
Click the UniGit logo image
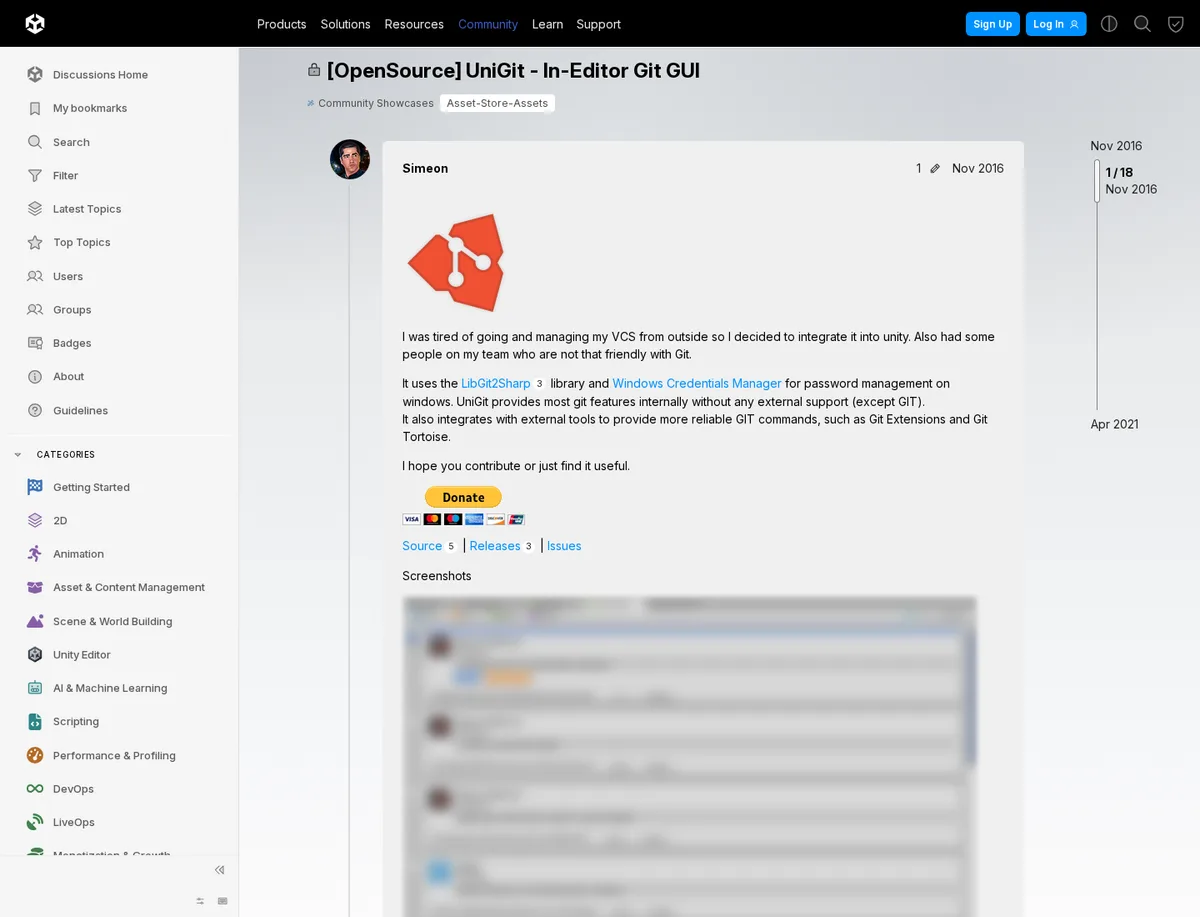click(x=455, y=262)
